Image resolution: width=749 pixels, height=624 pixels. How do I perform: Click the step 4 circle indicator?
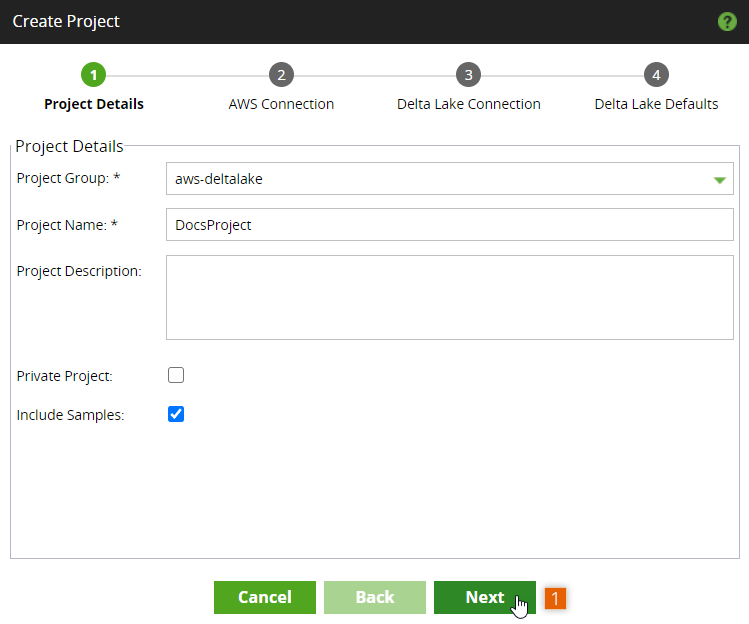656,75
